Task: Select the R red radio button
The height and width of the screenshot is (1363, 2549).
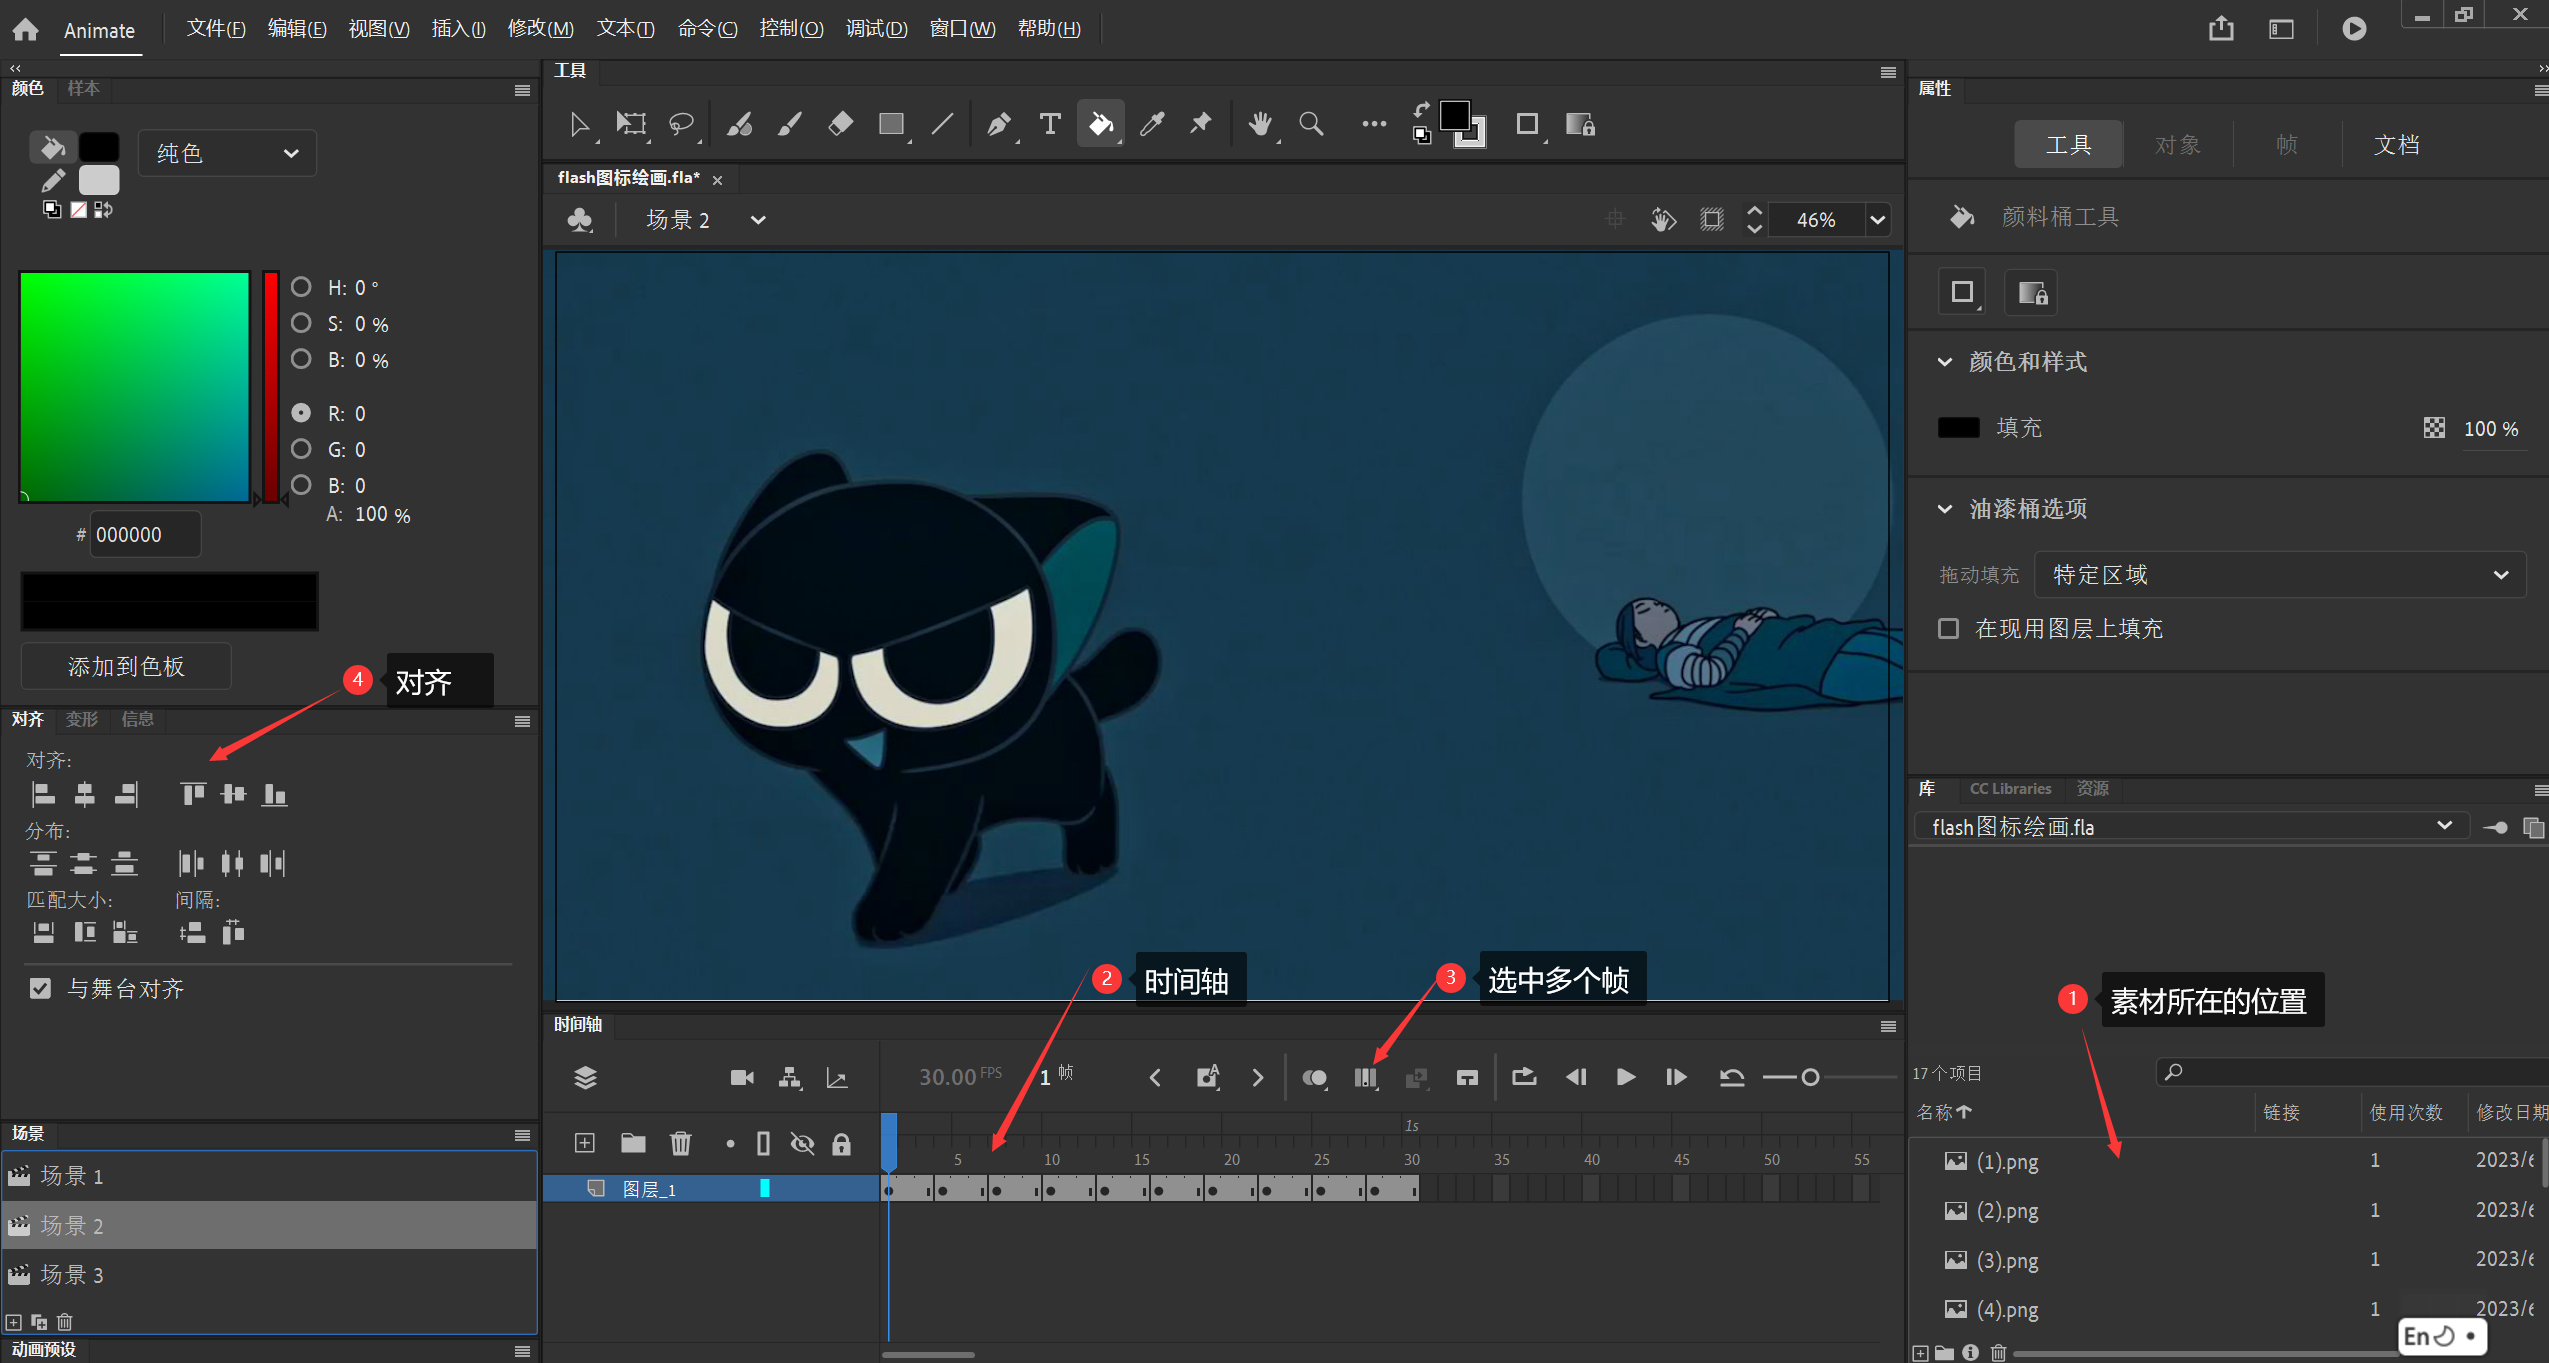Action: 301,413
